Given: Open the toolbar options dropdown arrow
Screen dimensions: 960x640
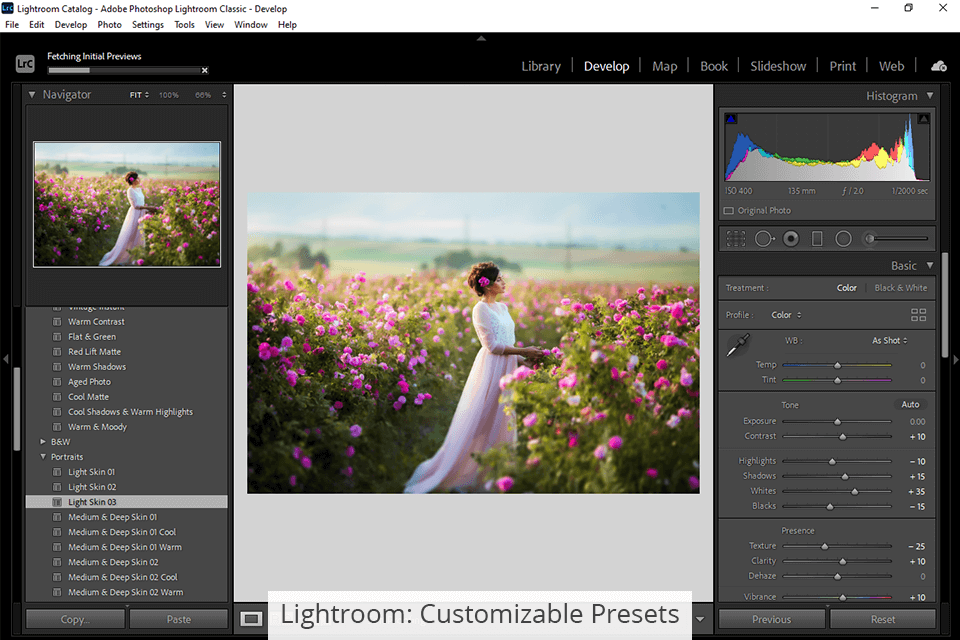Looking at the screenshot, I should 700,619.
